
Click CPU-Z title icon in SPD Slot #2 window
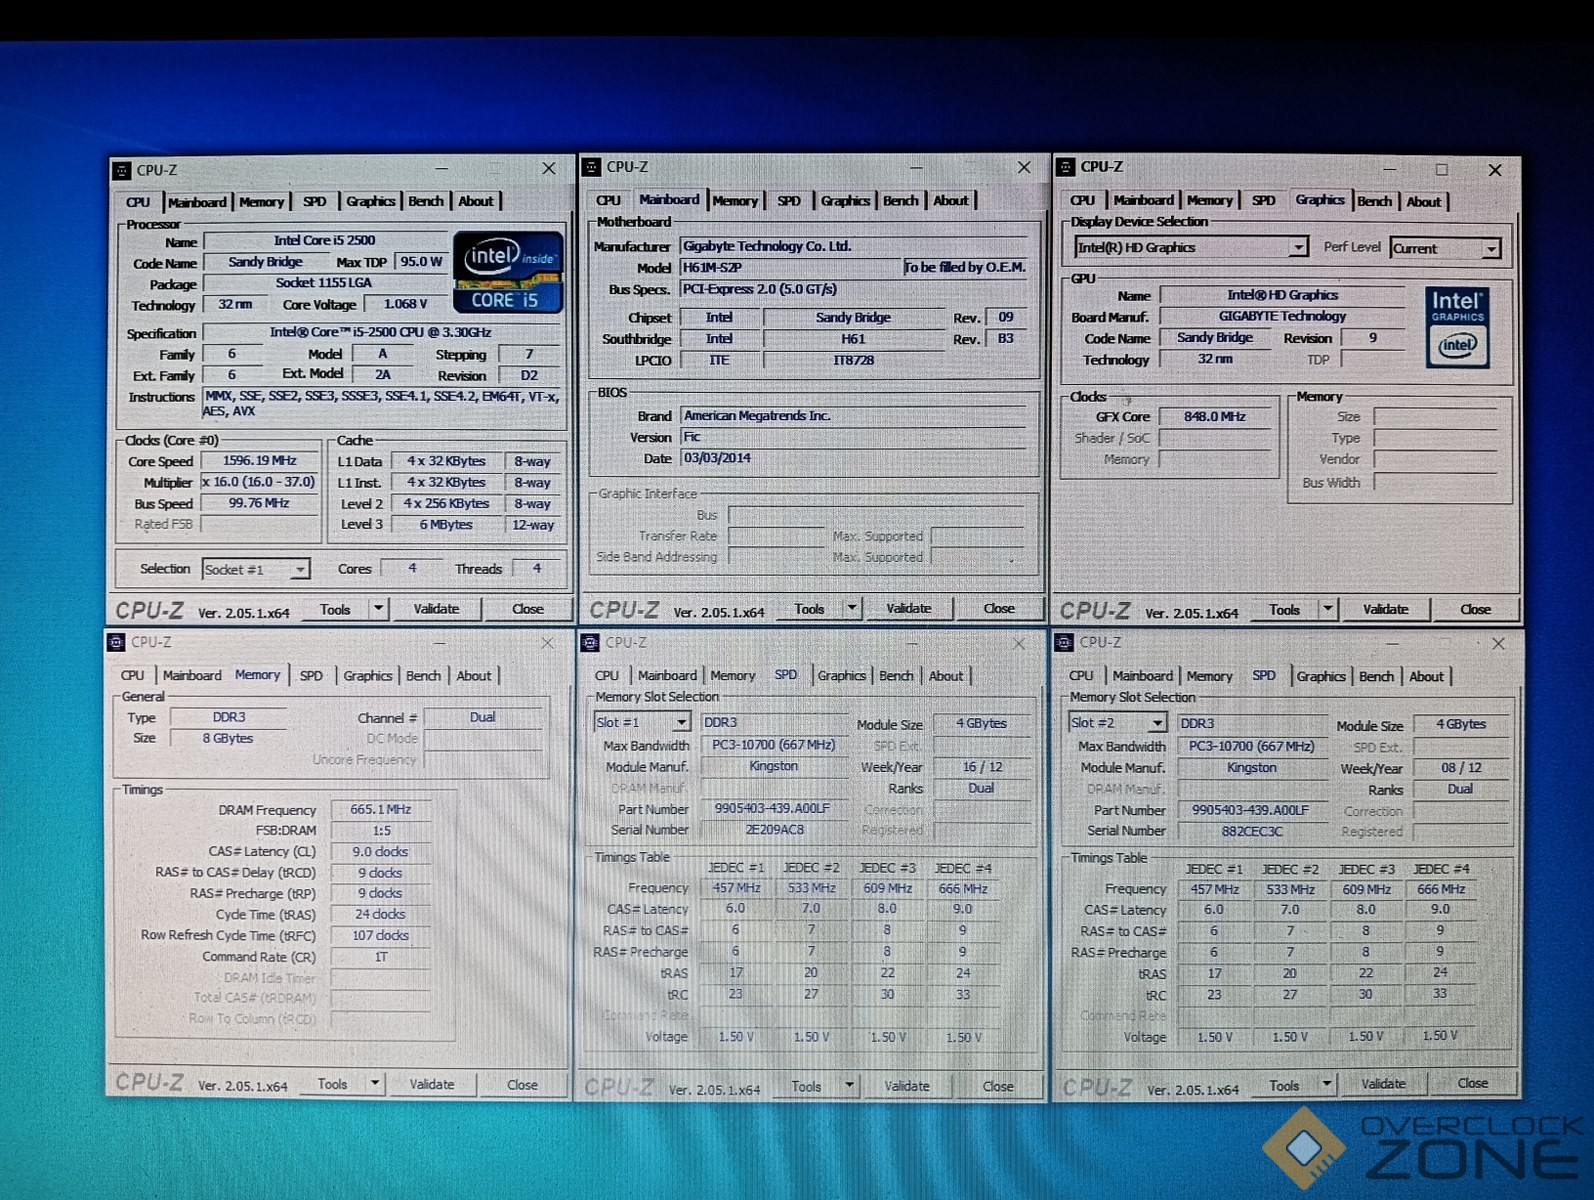coord(1065,642)
